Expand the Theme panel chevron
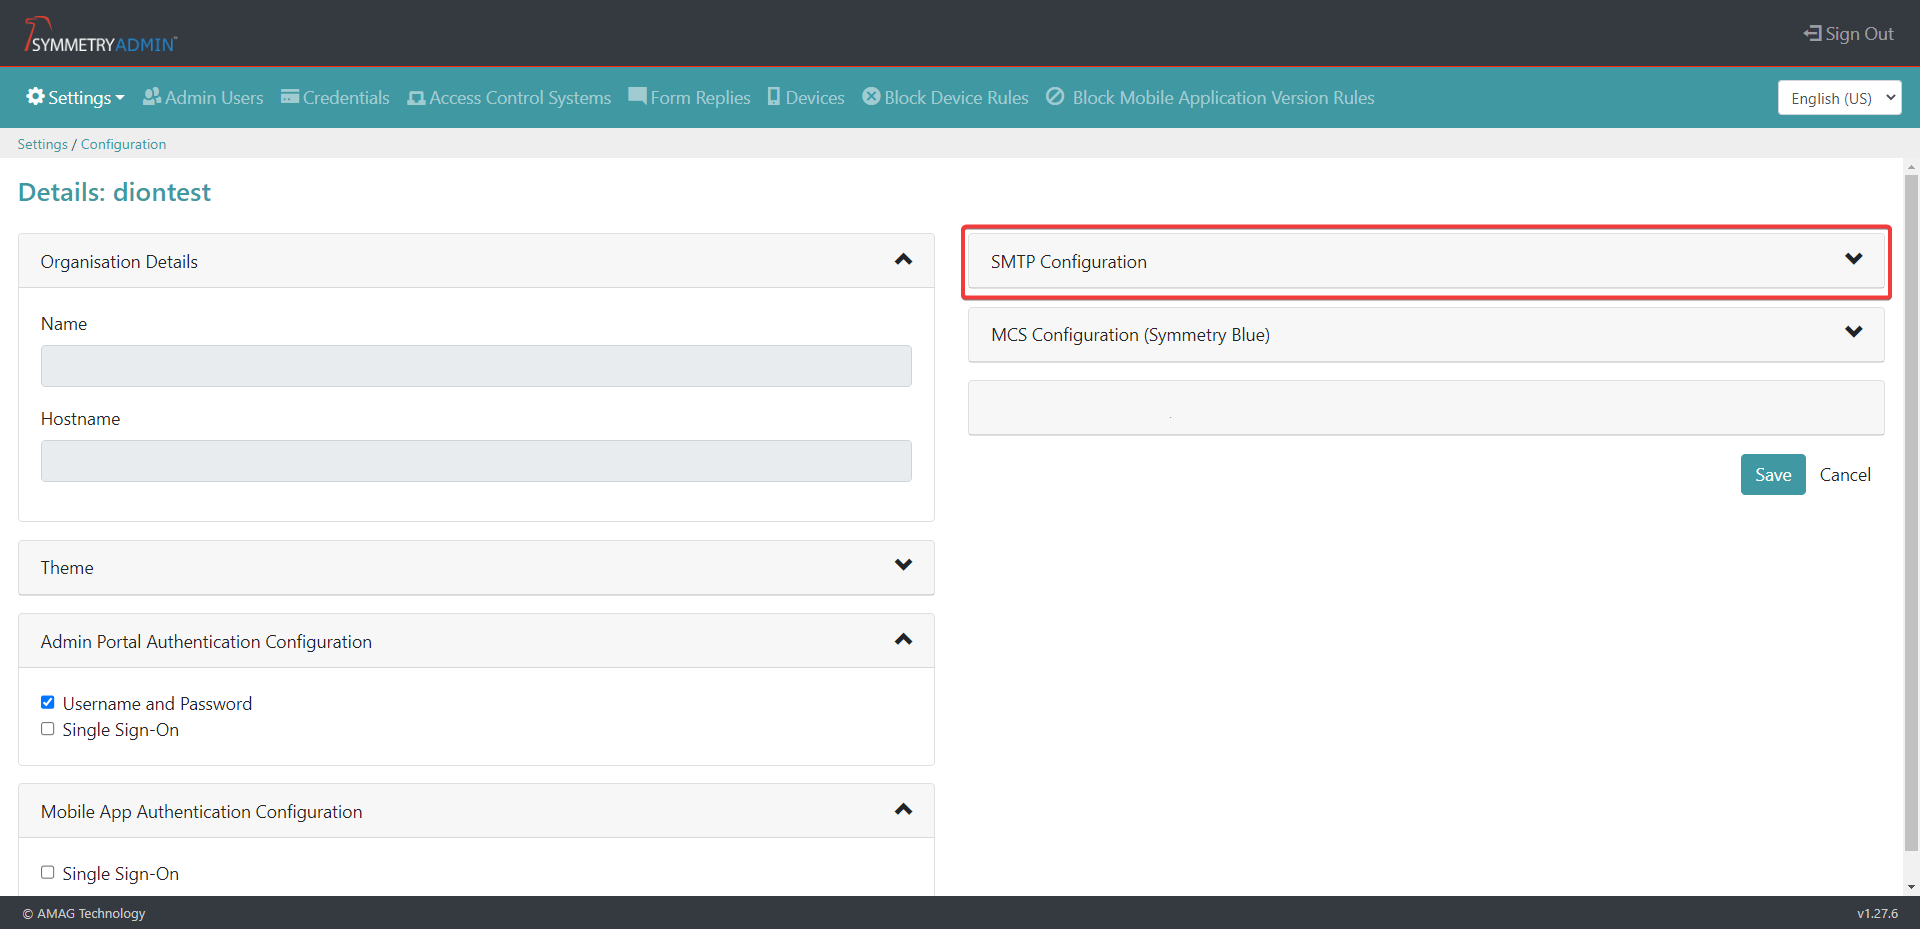Viewport: 1920px width, 929px height. coord(903,565)
